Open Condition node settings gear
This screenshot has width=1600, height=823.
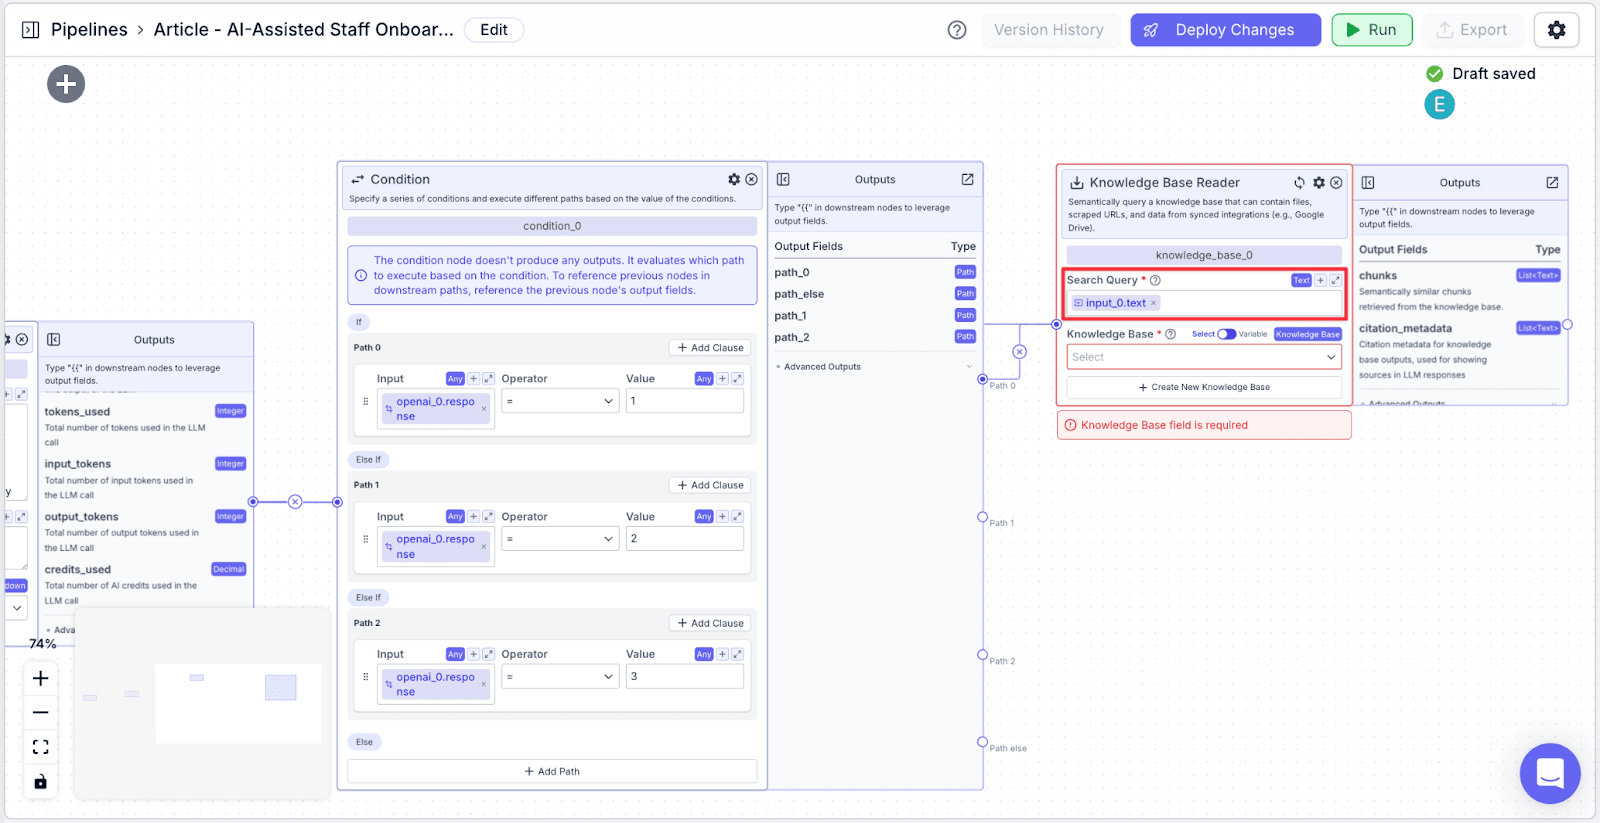(734, 179)
